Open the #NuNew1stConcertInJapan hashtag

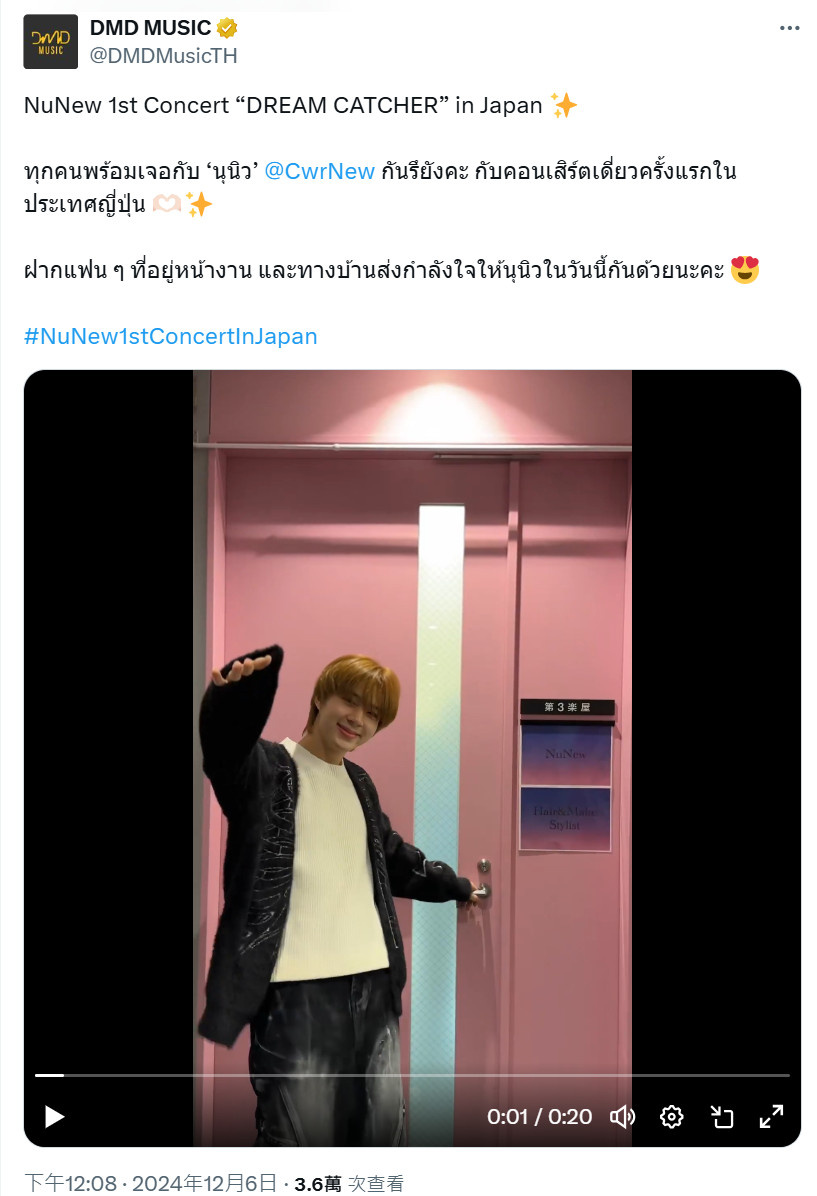(171, 336)
